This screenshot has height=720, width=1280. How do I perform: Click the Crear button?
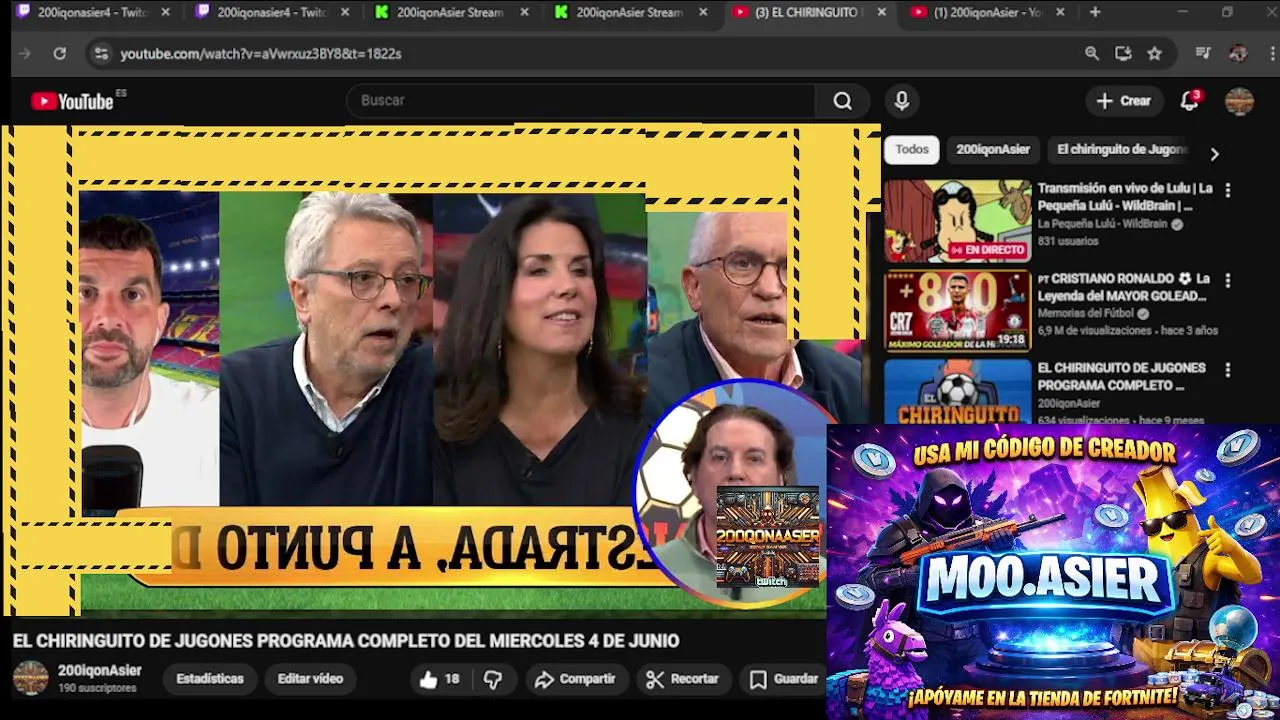coord(1123,101)
